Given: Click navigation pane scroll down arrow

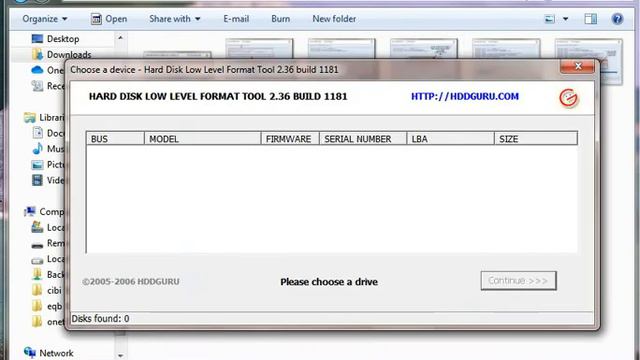Looking at the screenshot, I should click(120, 356).
